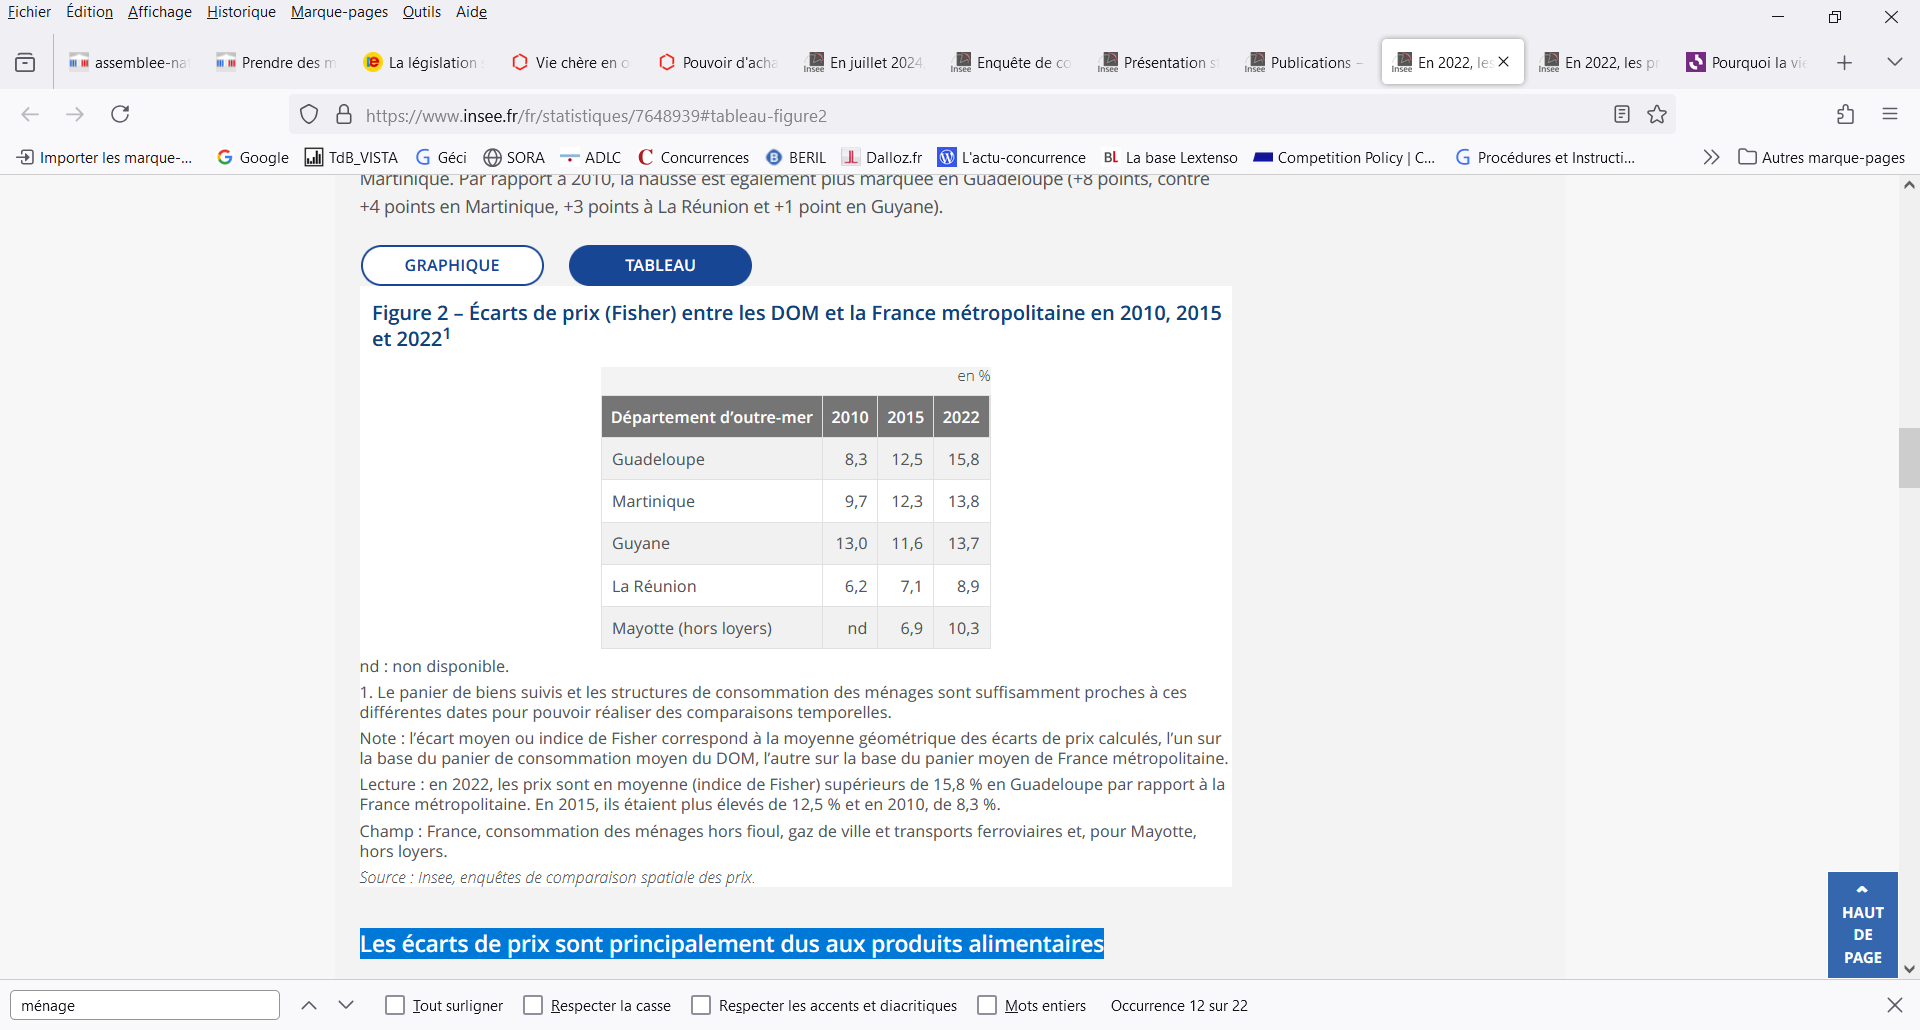
Task: Expand the list all tabs dropdown
Action: [1894, 62]
